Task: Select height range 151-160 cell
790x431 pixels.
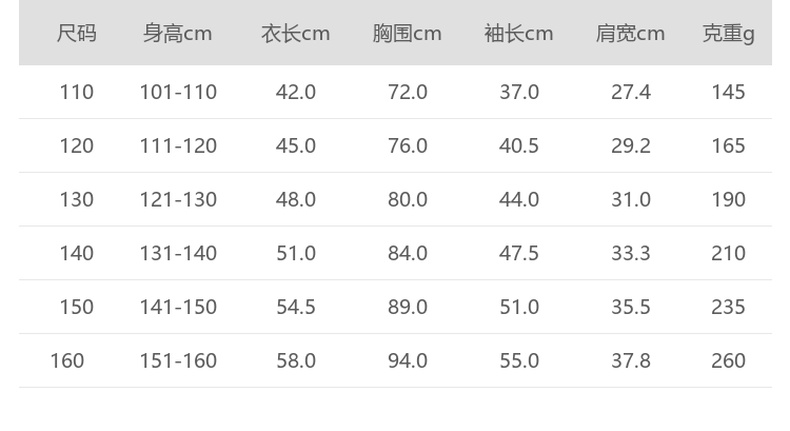Action: click(x=178, y=361)
